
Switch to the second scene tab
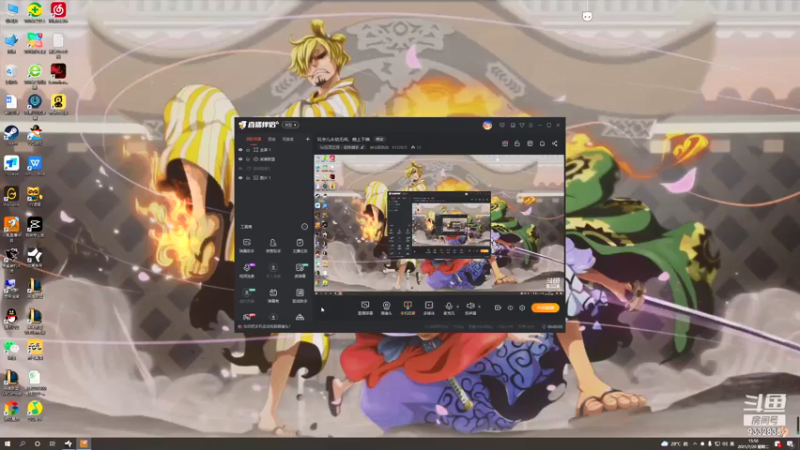click(x=272, y=139)
